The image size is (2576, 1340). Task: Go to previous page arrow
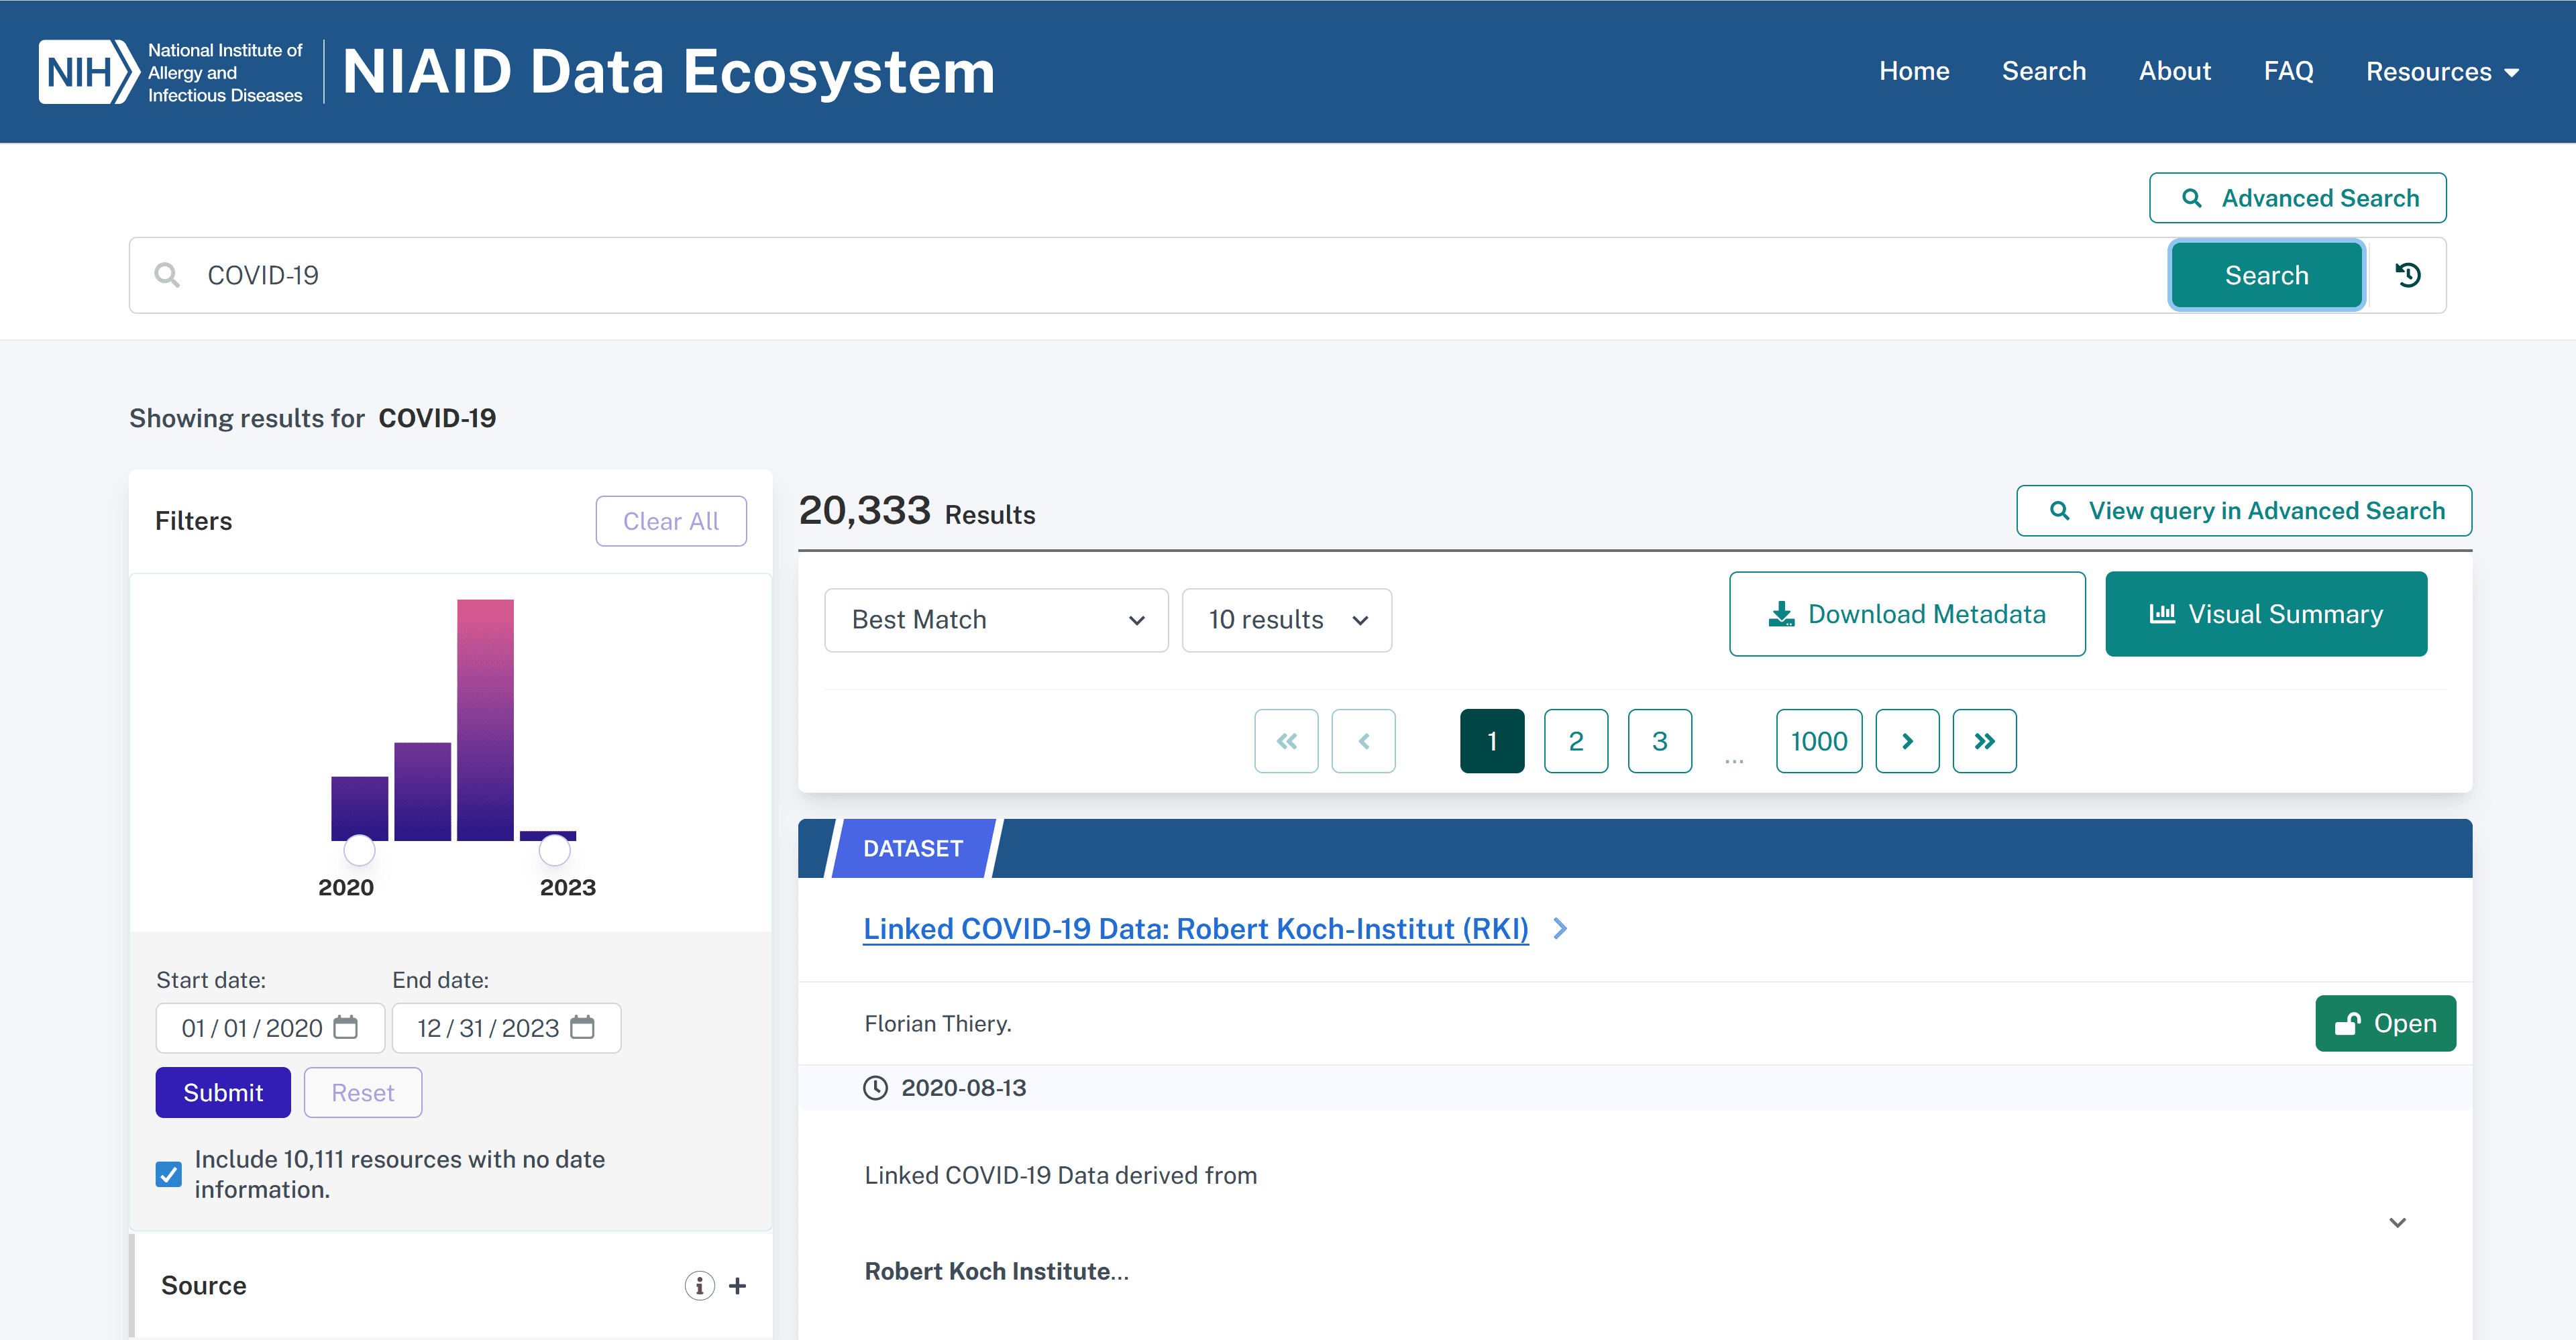[1363, 741]
